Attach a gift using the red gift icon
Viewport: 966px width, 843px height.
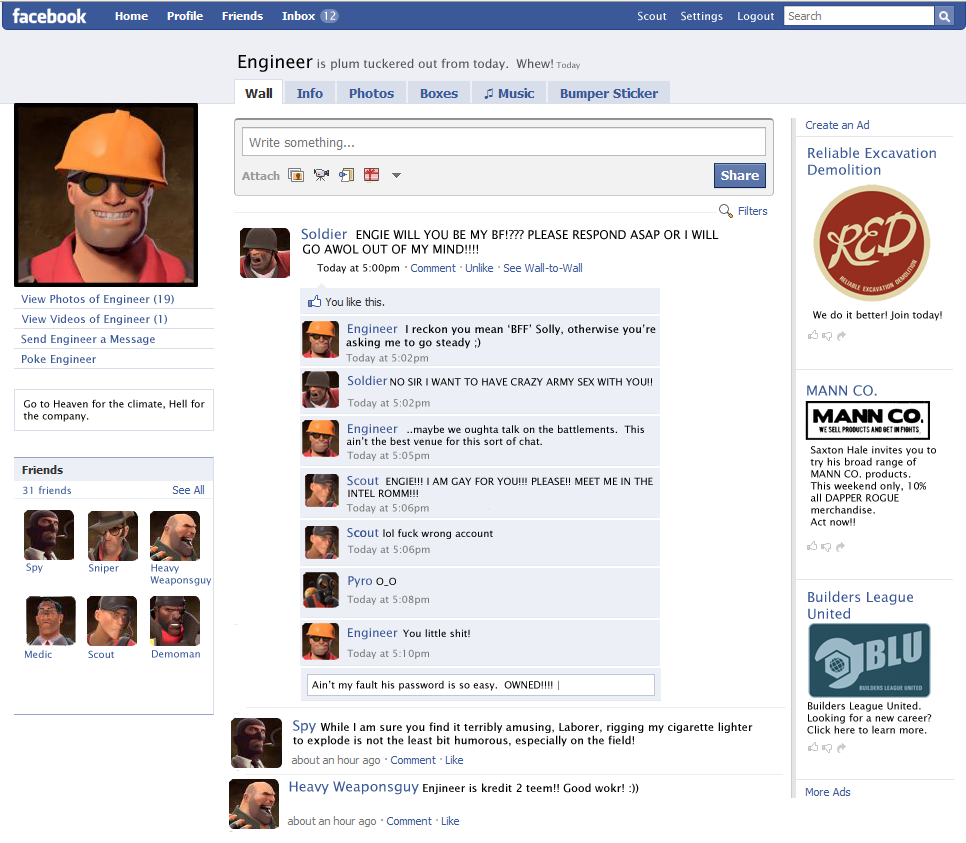click(x=371, y=175)
